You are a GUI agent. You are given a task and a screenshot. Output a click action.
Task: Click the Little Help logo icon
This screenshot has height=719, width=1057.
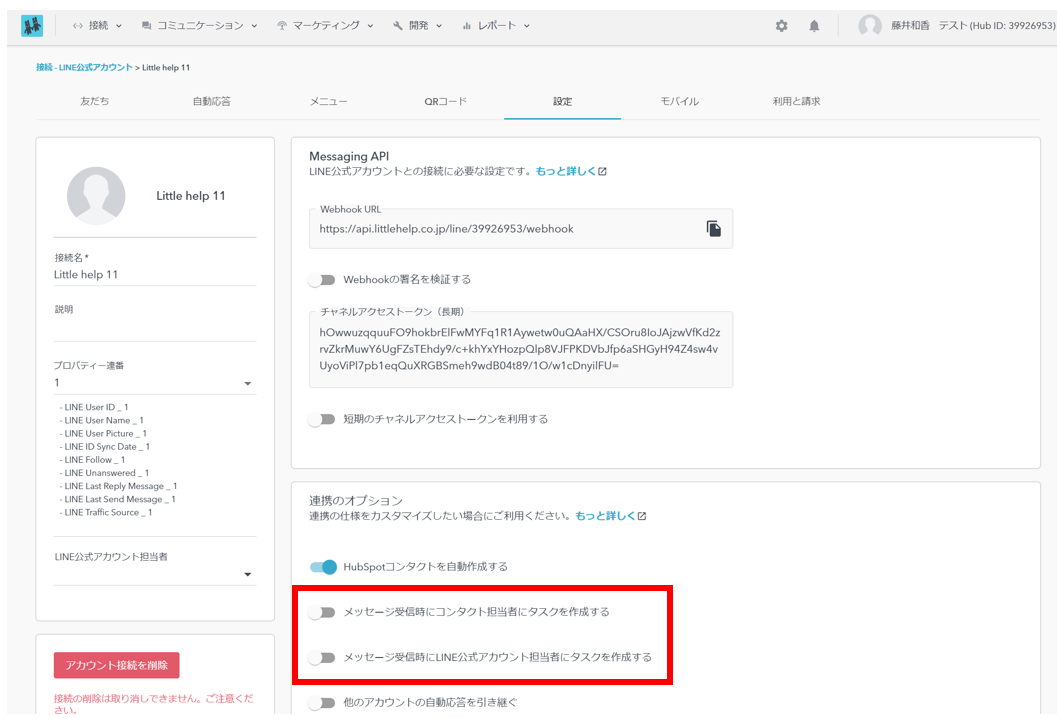(x=32, y=26)
